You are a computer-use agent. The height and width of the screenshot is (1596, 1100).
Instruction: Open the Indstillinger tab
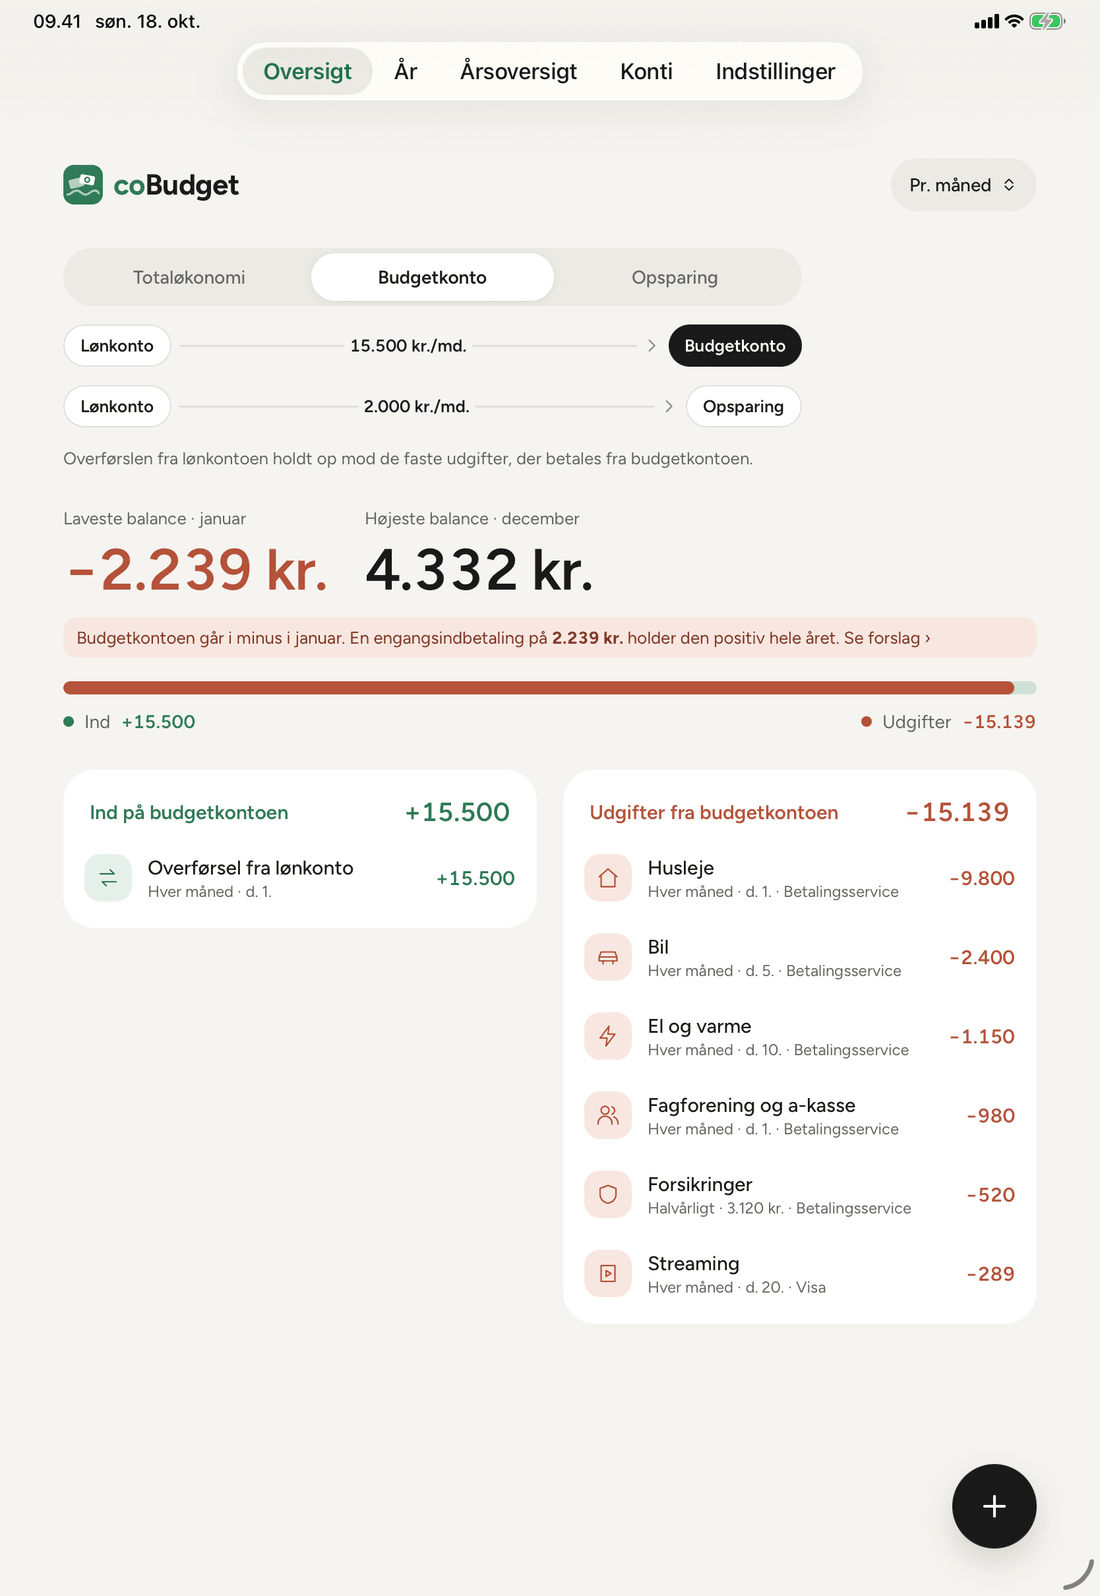pos(775,71)
